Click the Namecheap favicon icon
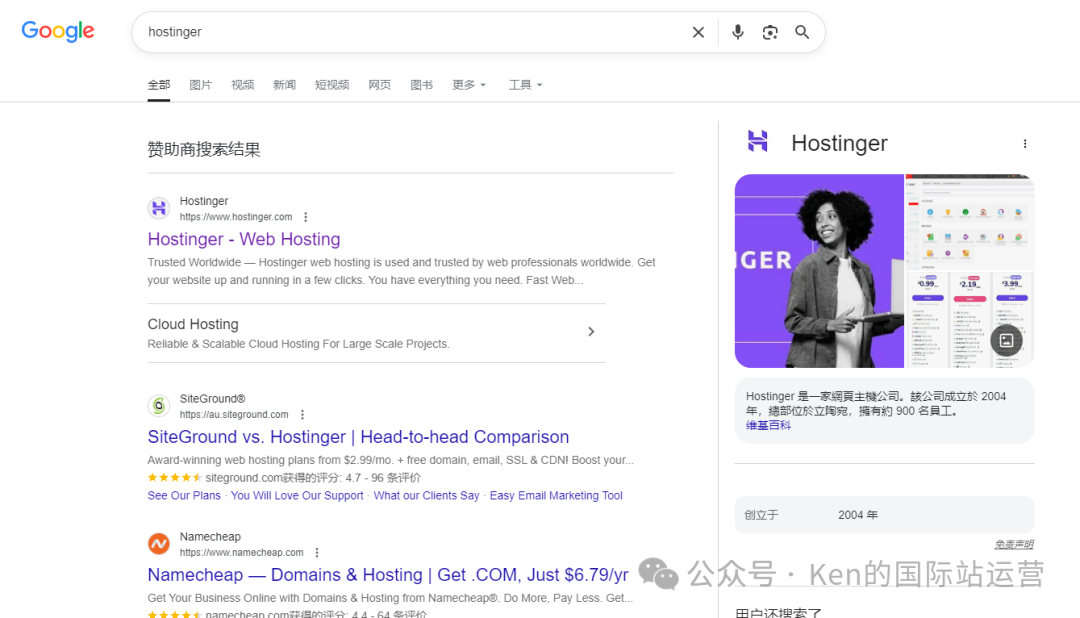Image resolution: width=1080 pixels, height=618 pixels. (159, 544)
